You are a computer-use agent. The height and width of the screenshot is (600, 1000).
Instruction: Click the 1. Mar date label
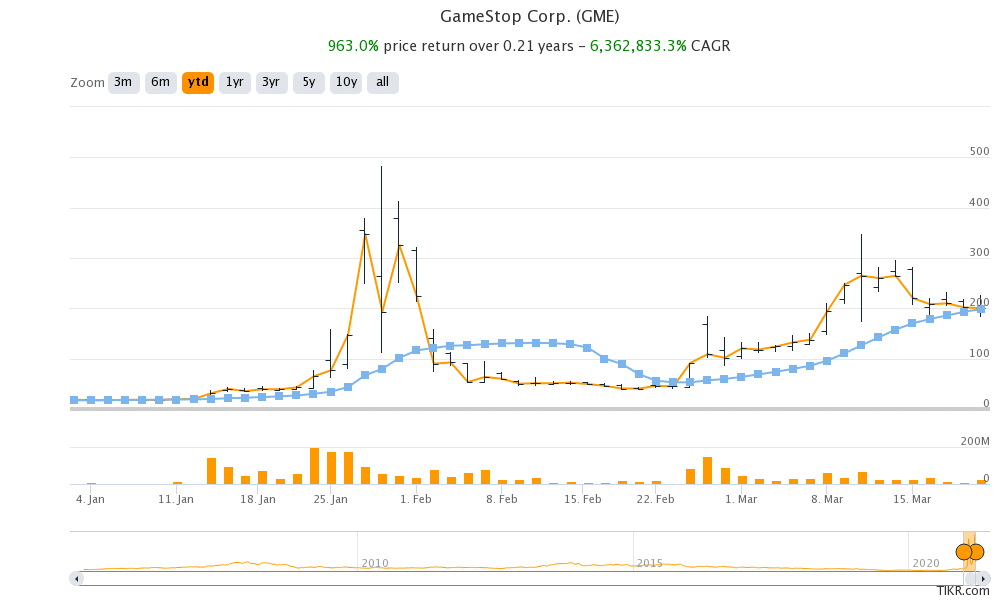coord(741,499)
